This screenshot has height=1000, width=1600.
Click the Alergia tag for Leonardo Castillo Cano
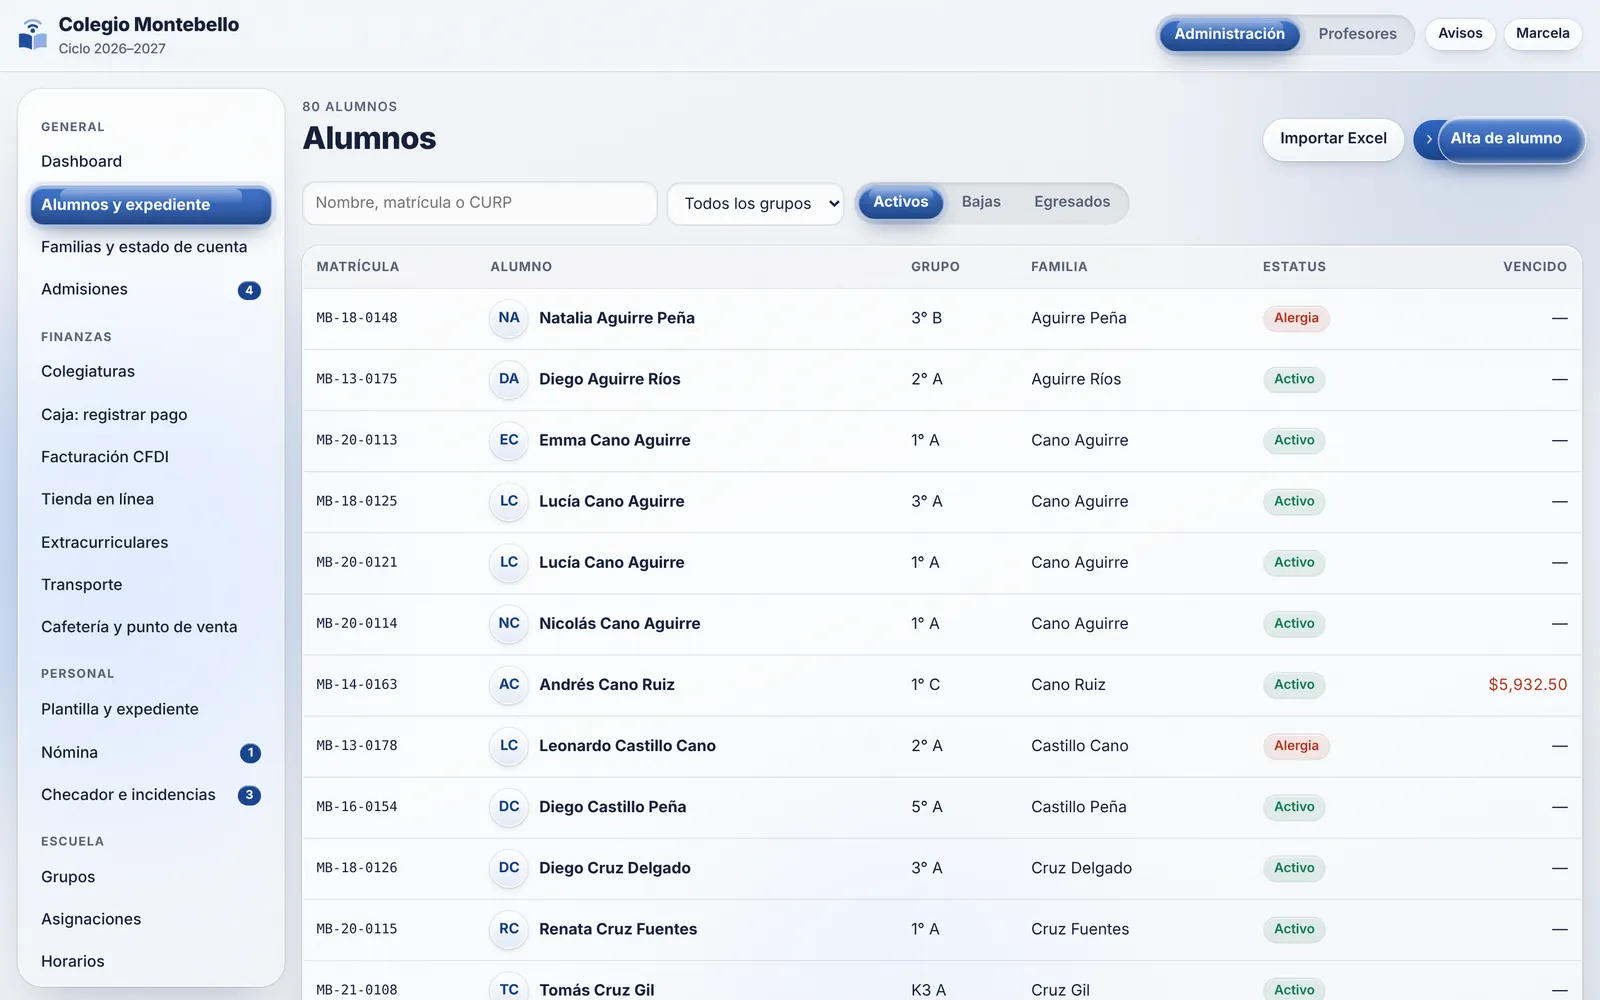point(1296,746)
